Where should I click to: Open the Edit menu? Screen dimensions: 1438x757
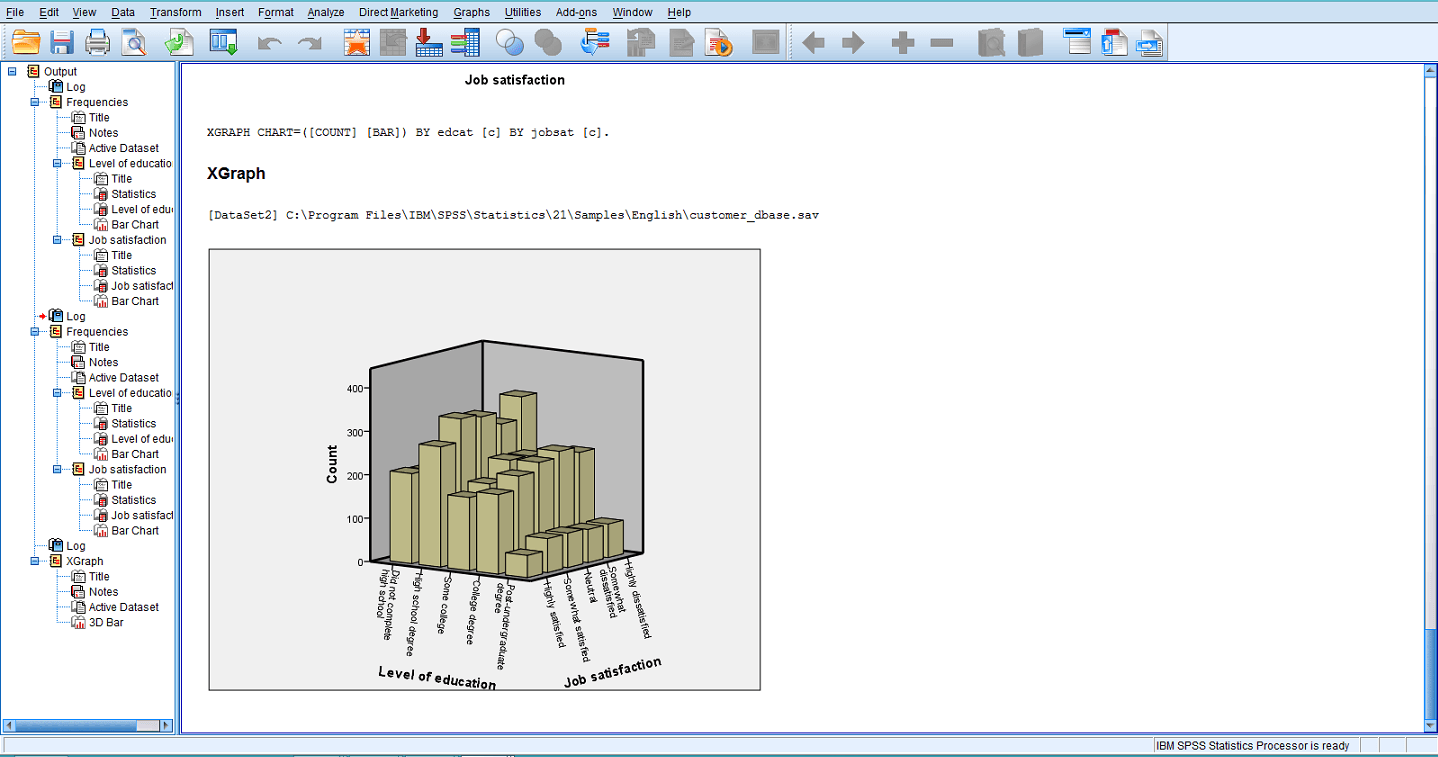(49, 12)
